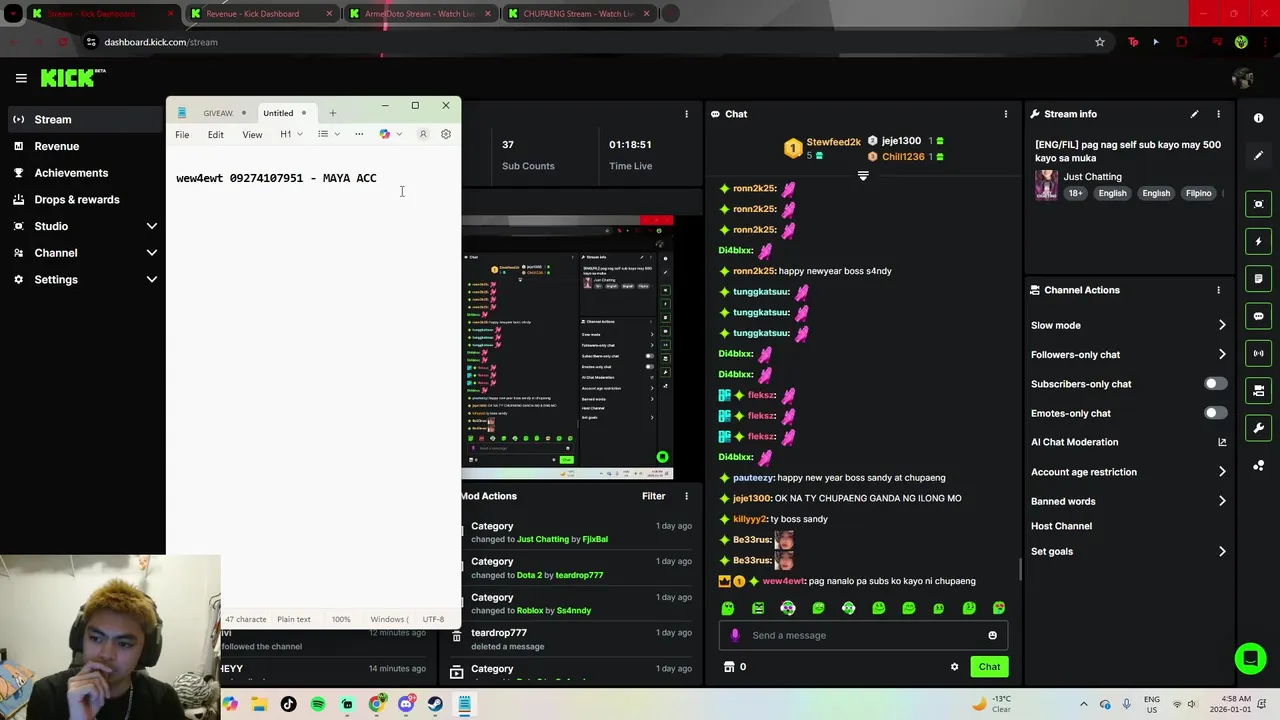Open the Notepad View menu
The image size is (1280, 720).
252,134
